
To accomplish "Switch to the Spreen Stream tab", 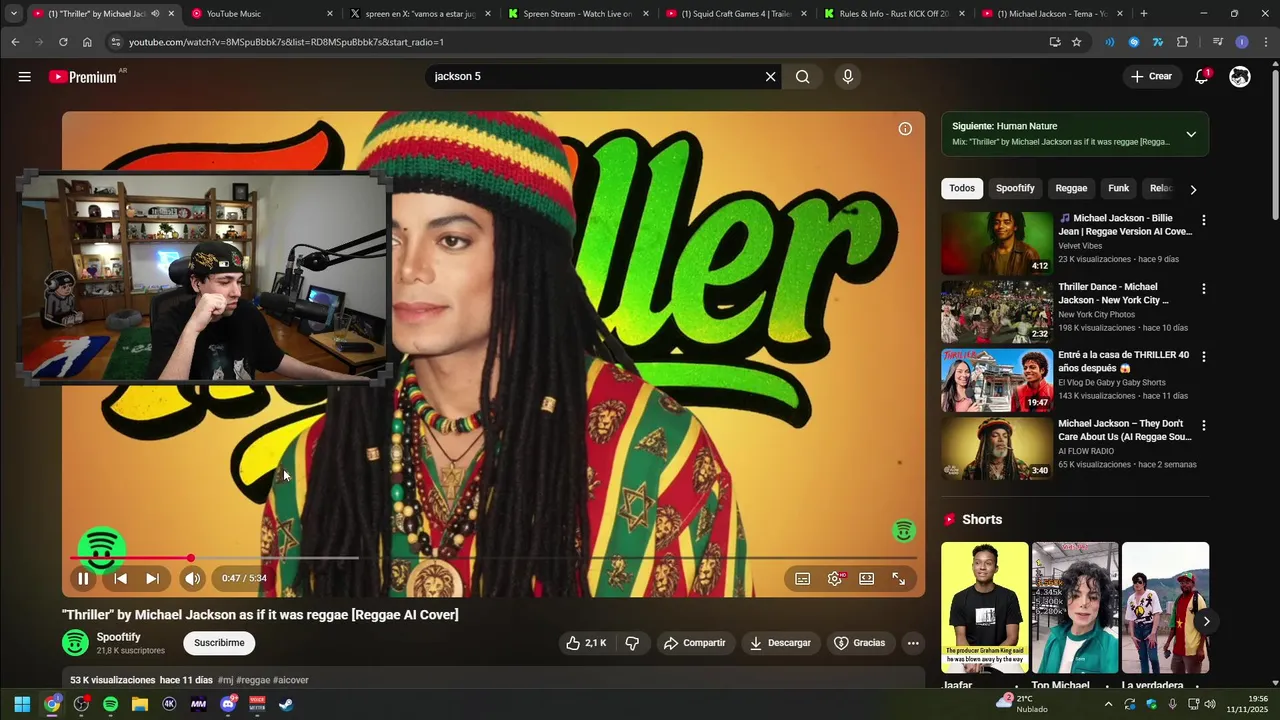I will [x=577, y=14].
